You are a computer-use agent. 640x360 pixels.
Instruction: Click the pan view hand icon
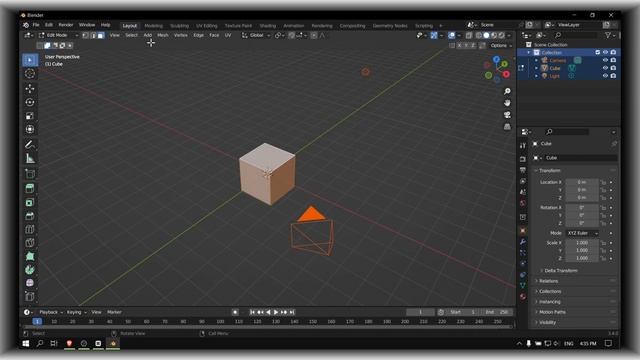click(507, 103)
